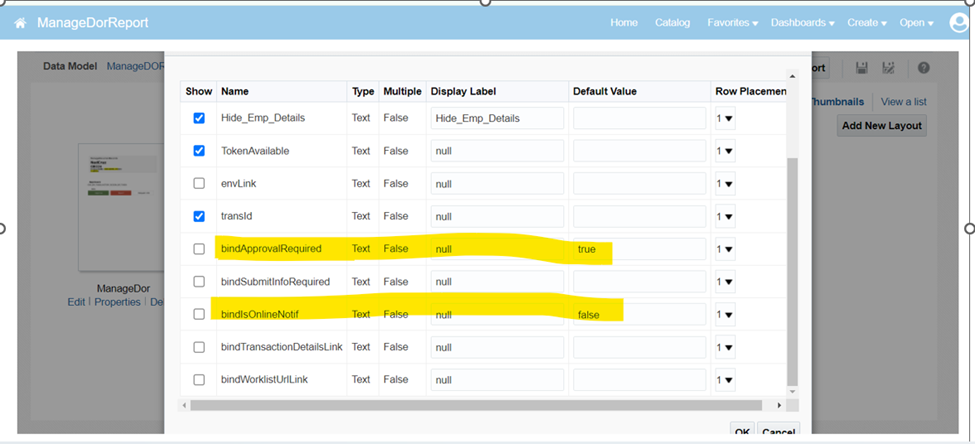
Task: Click Edit link under ManageDor layout
Action: pyautogui.click(x=76, y=302)
